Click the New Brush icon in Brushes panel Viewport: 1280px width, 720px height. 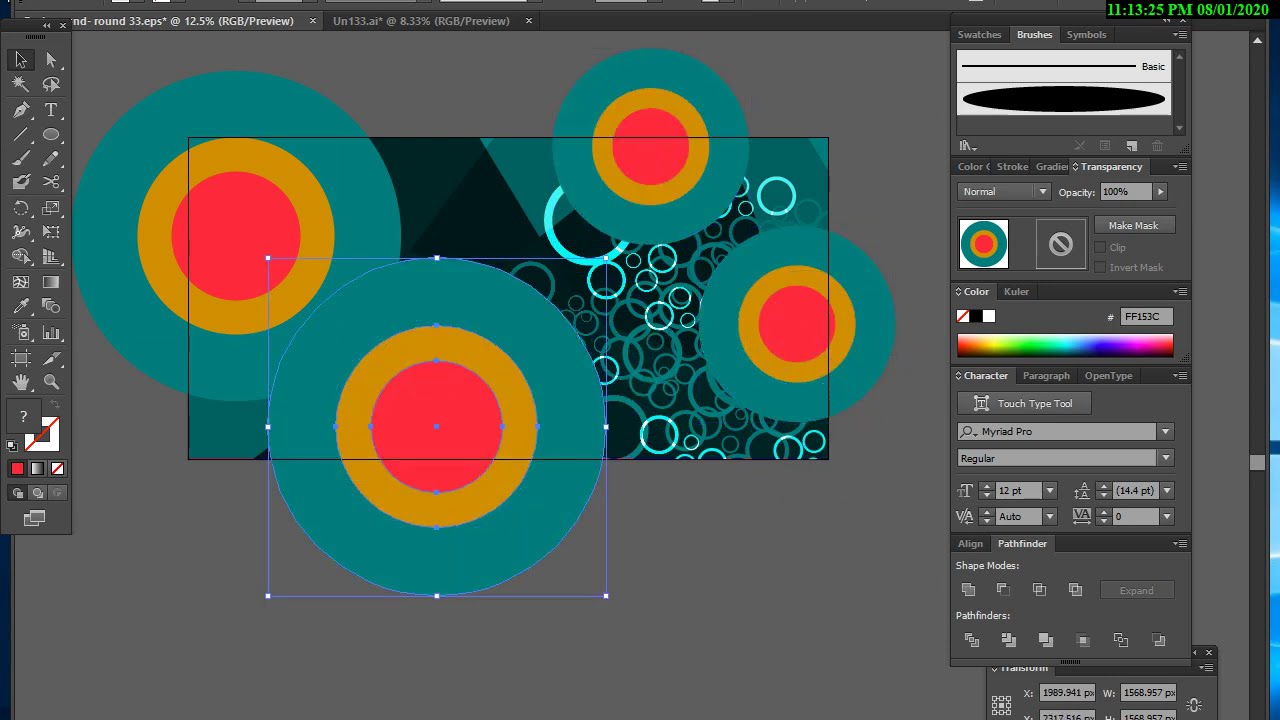[x=1131, y=146]
